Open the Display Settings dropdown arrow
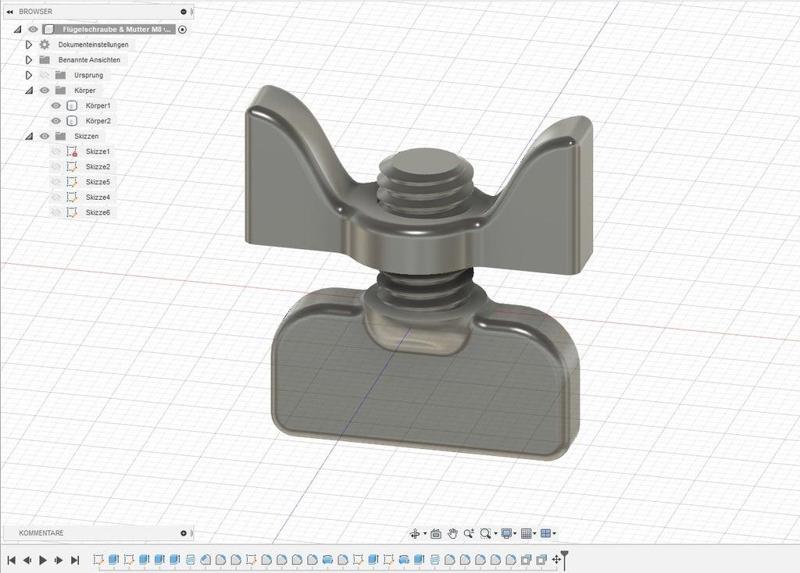This screenshot has height=573, width=800. pyautogui.click(x=515, y=534)
